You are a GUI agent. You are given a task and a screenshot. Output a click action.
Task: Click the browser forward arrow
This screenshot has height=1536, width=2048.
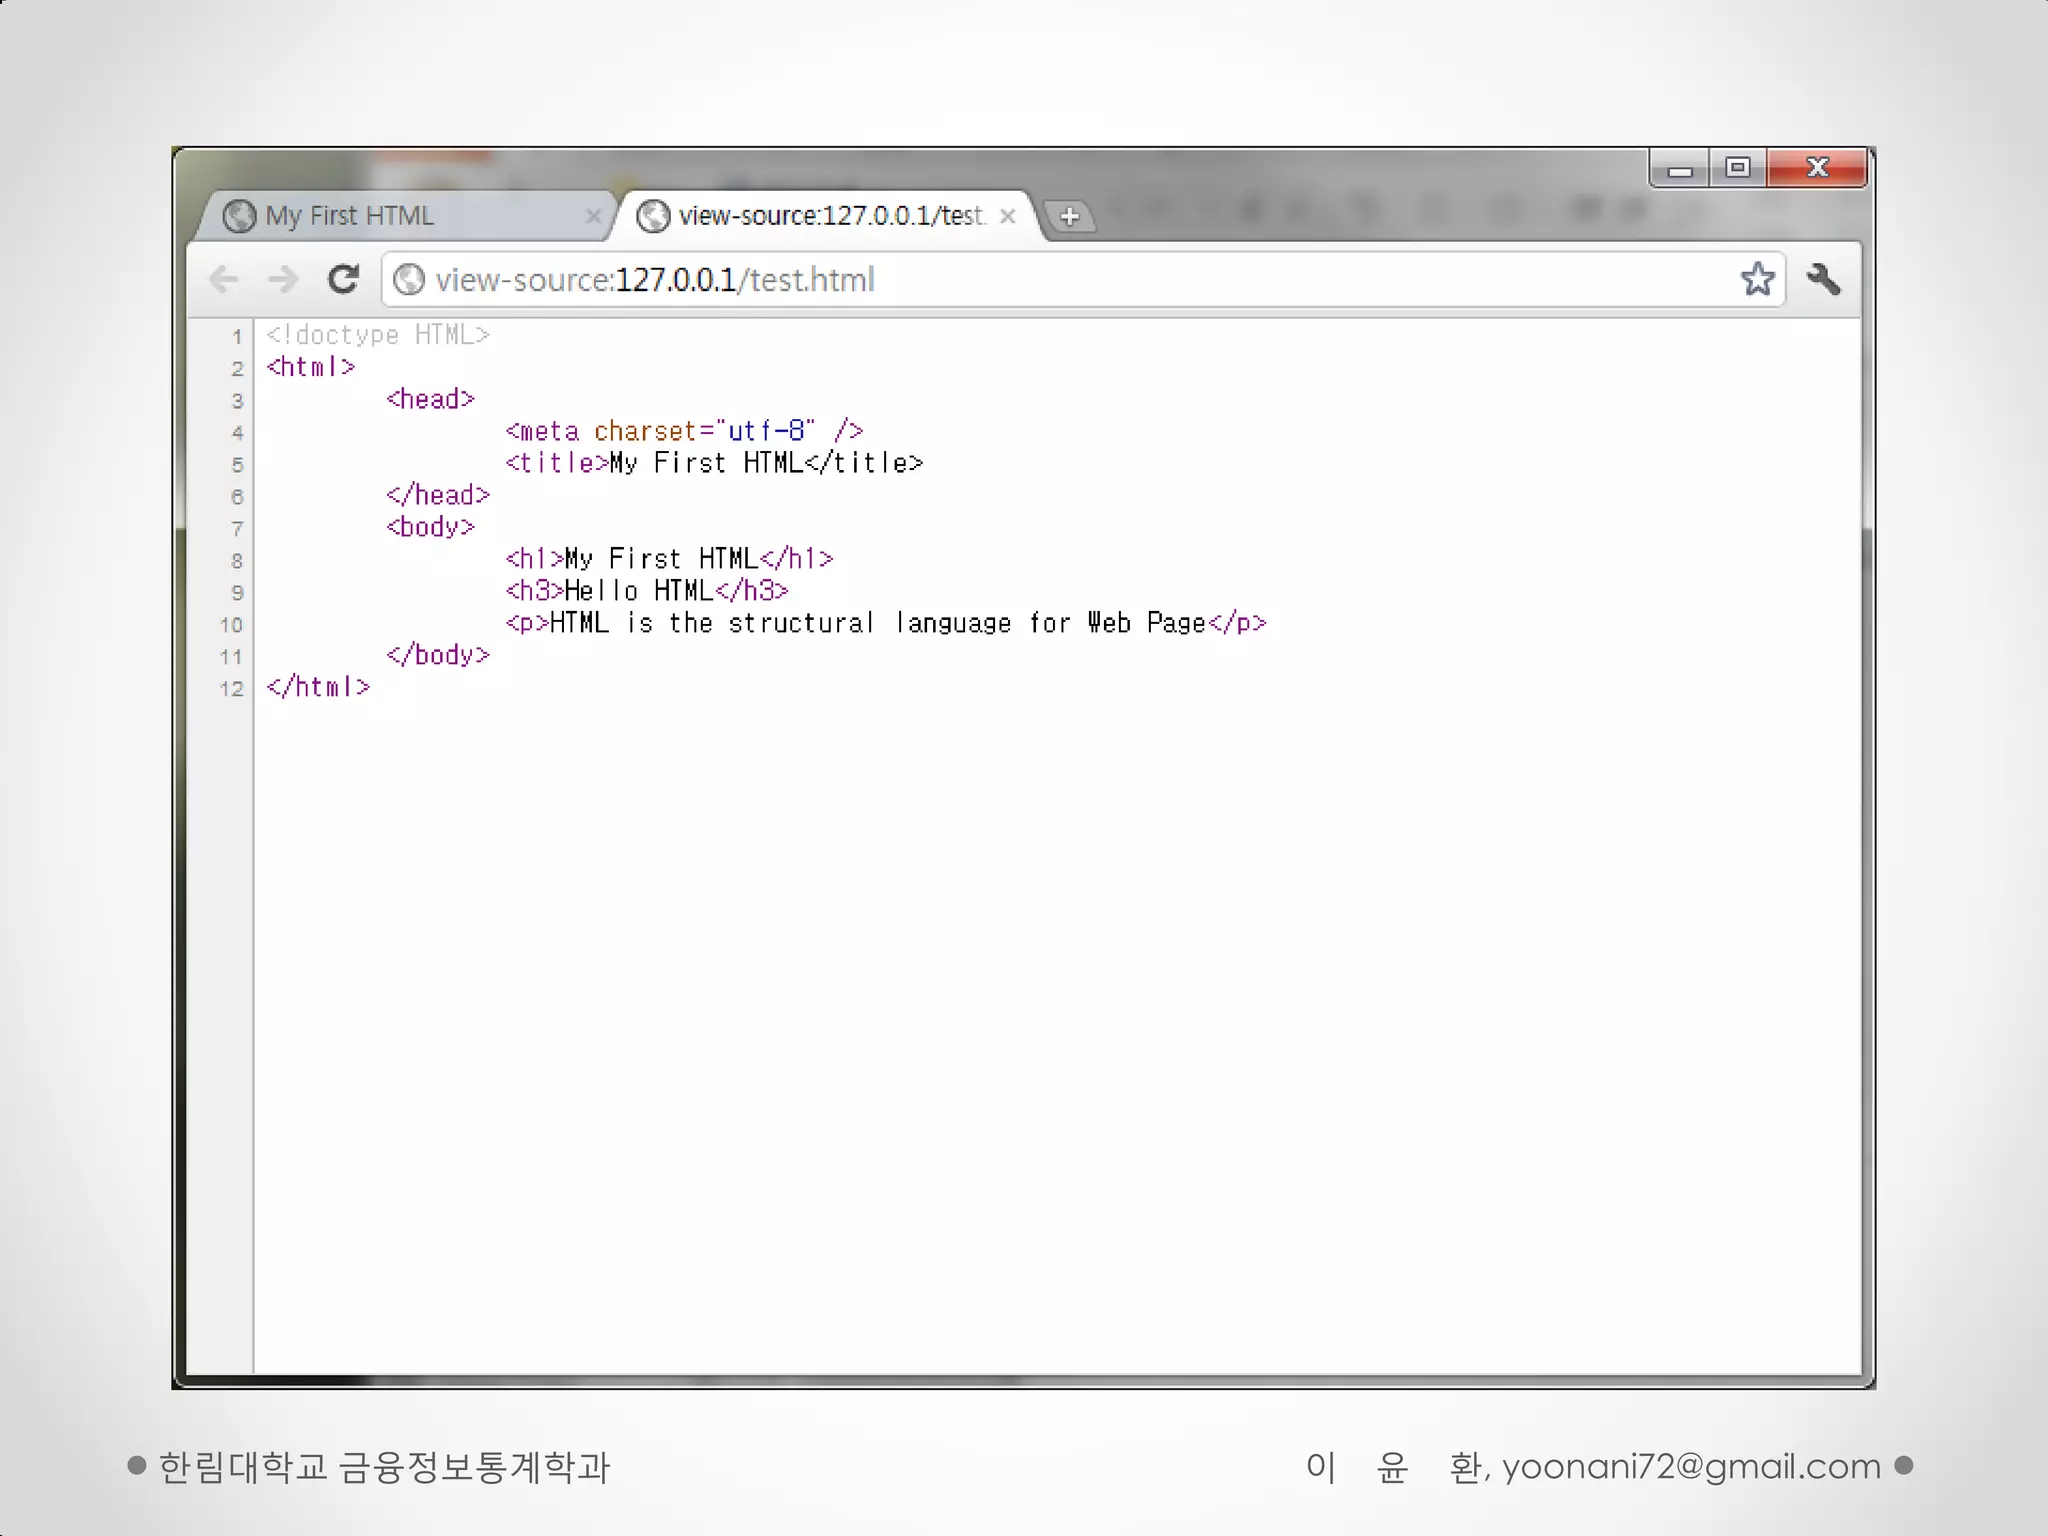(283, 279)
